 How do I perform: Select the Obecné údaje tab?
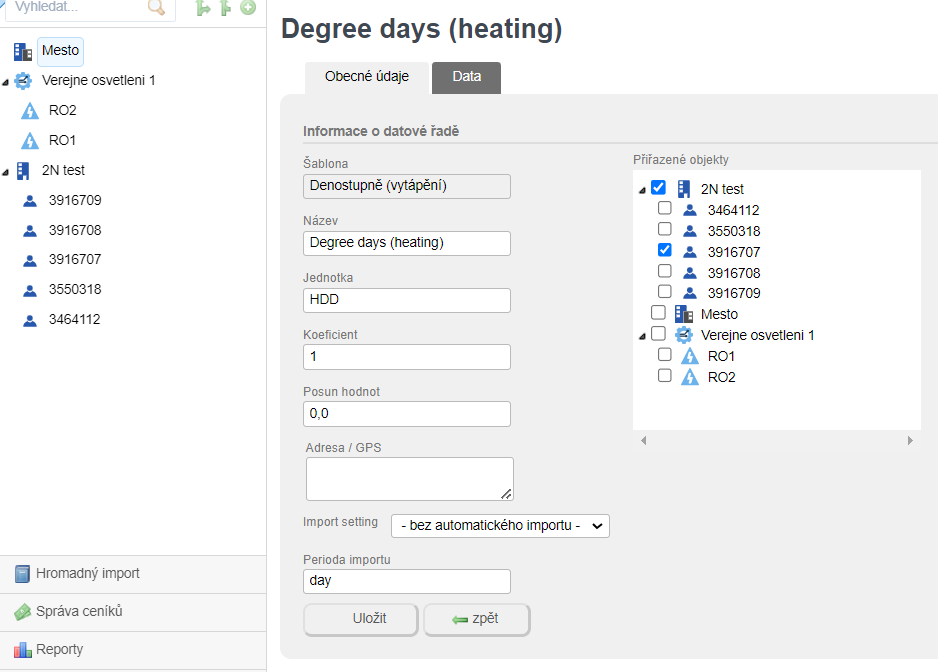click(367, 77)
